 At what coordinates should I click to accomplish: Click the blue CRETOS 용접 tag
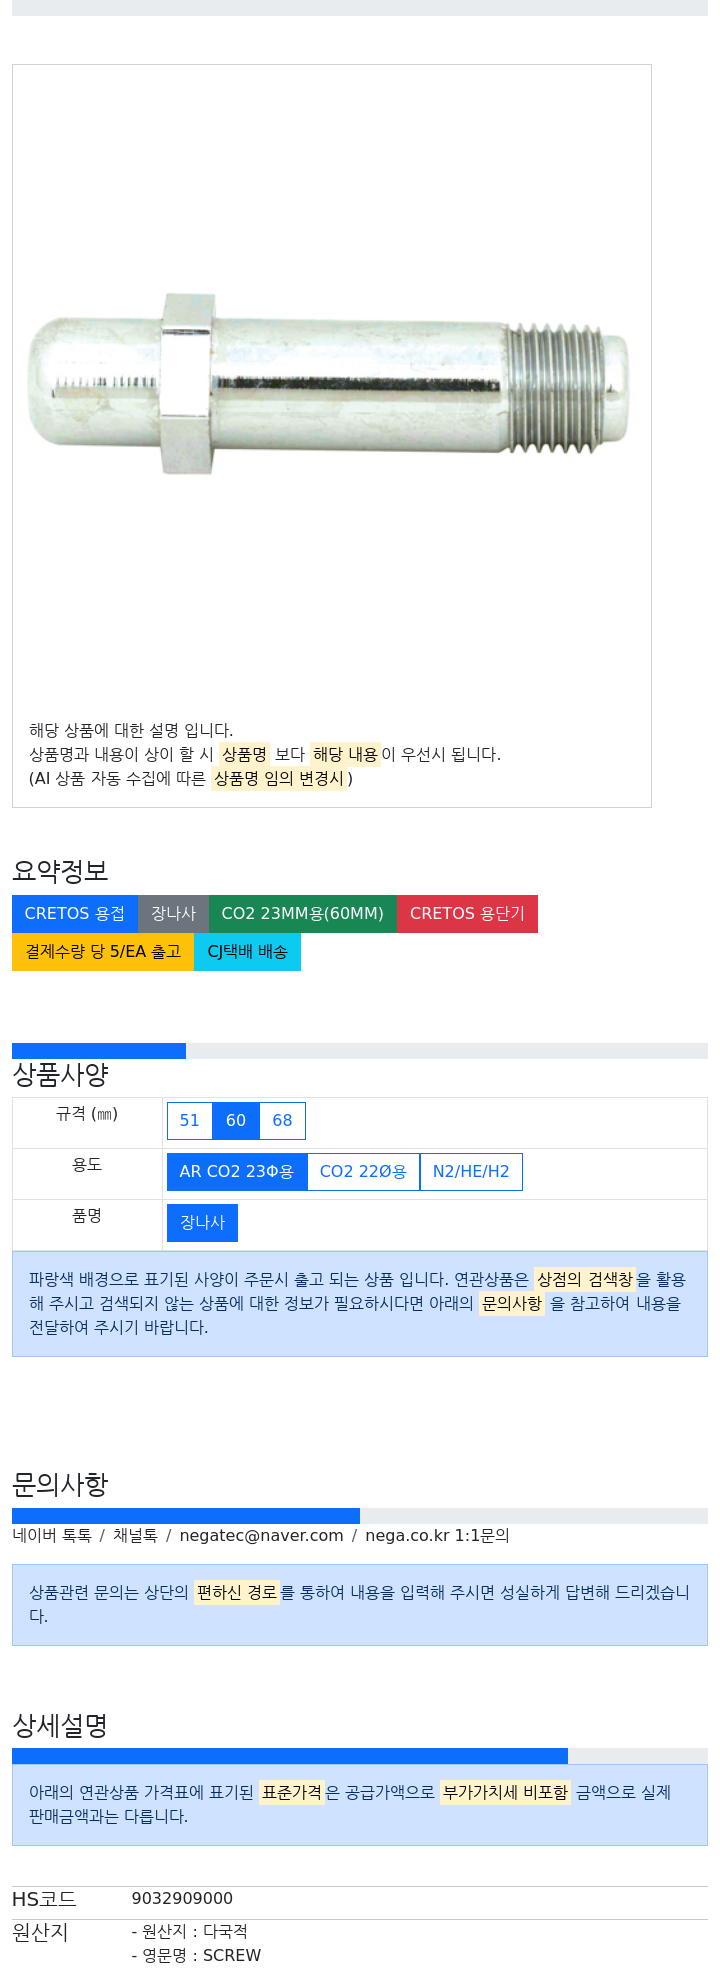(x=75, y=914)
